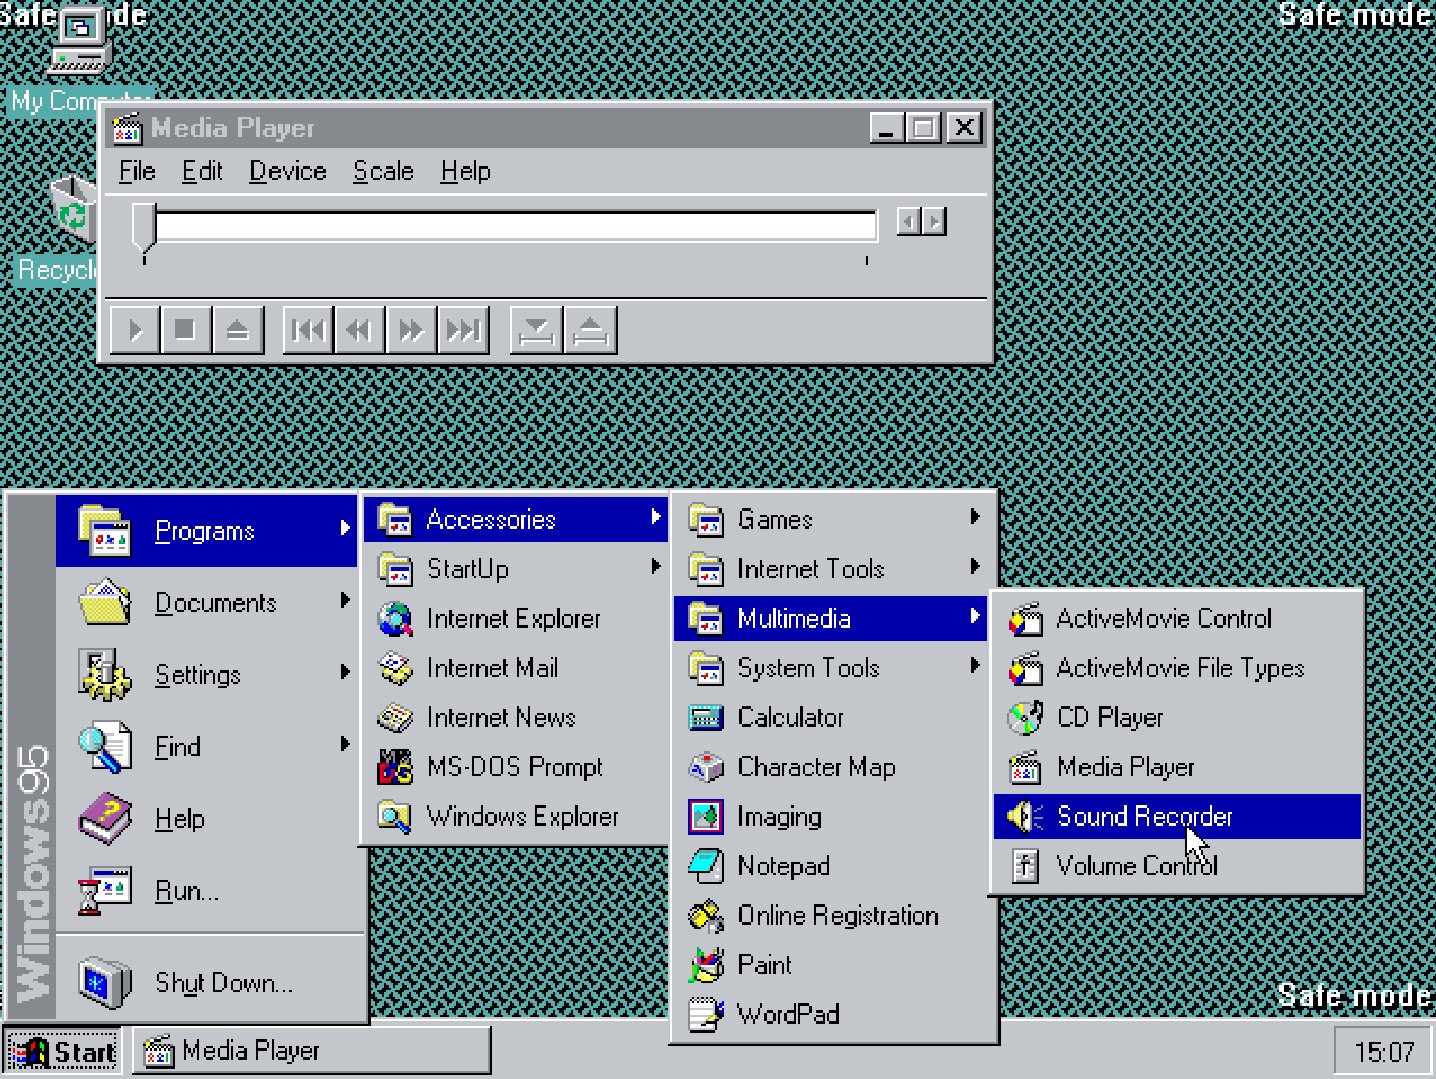Screen dimensions: 1436x1079
Task: Choose Shut Down... from the Start menu
Action: point(207,983)
